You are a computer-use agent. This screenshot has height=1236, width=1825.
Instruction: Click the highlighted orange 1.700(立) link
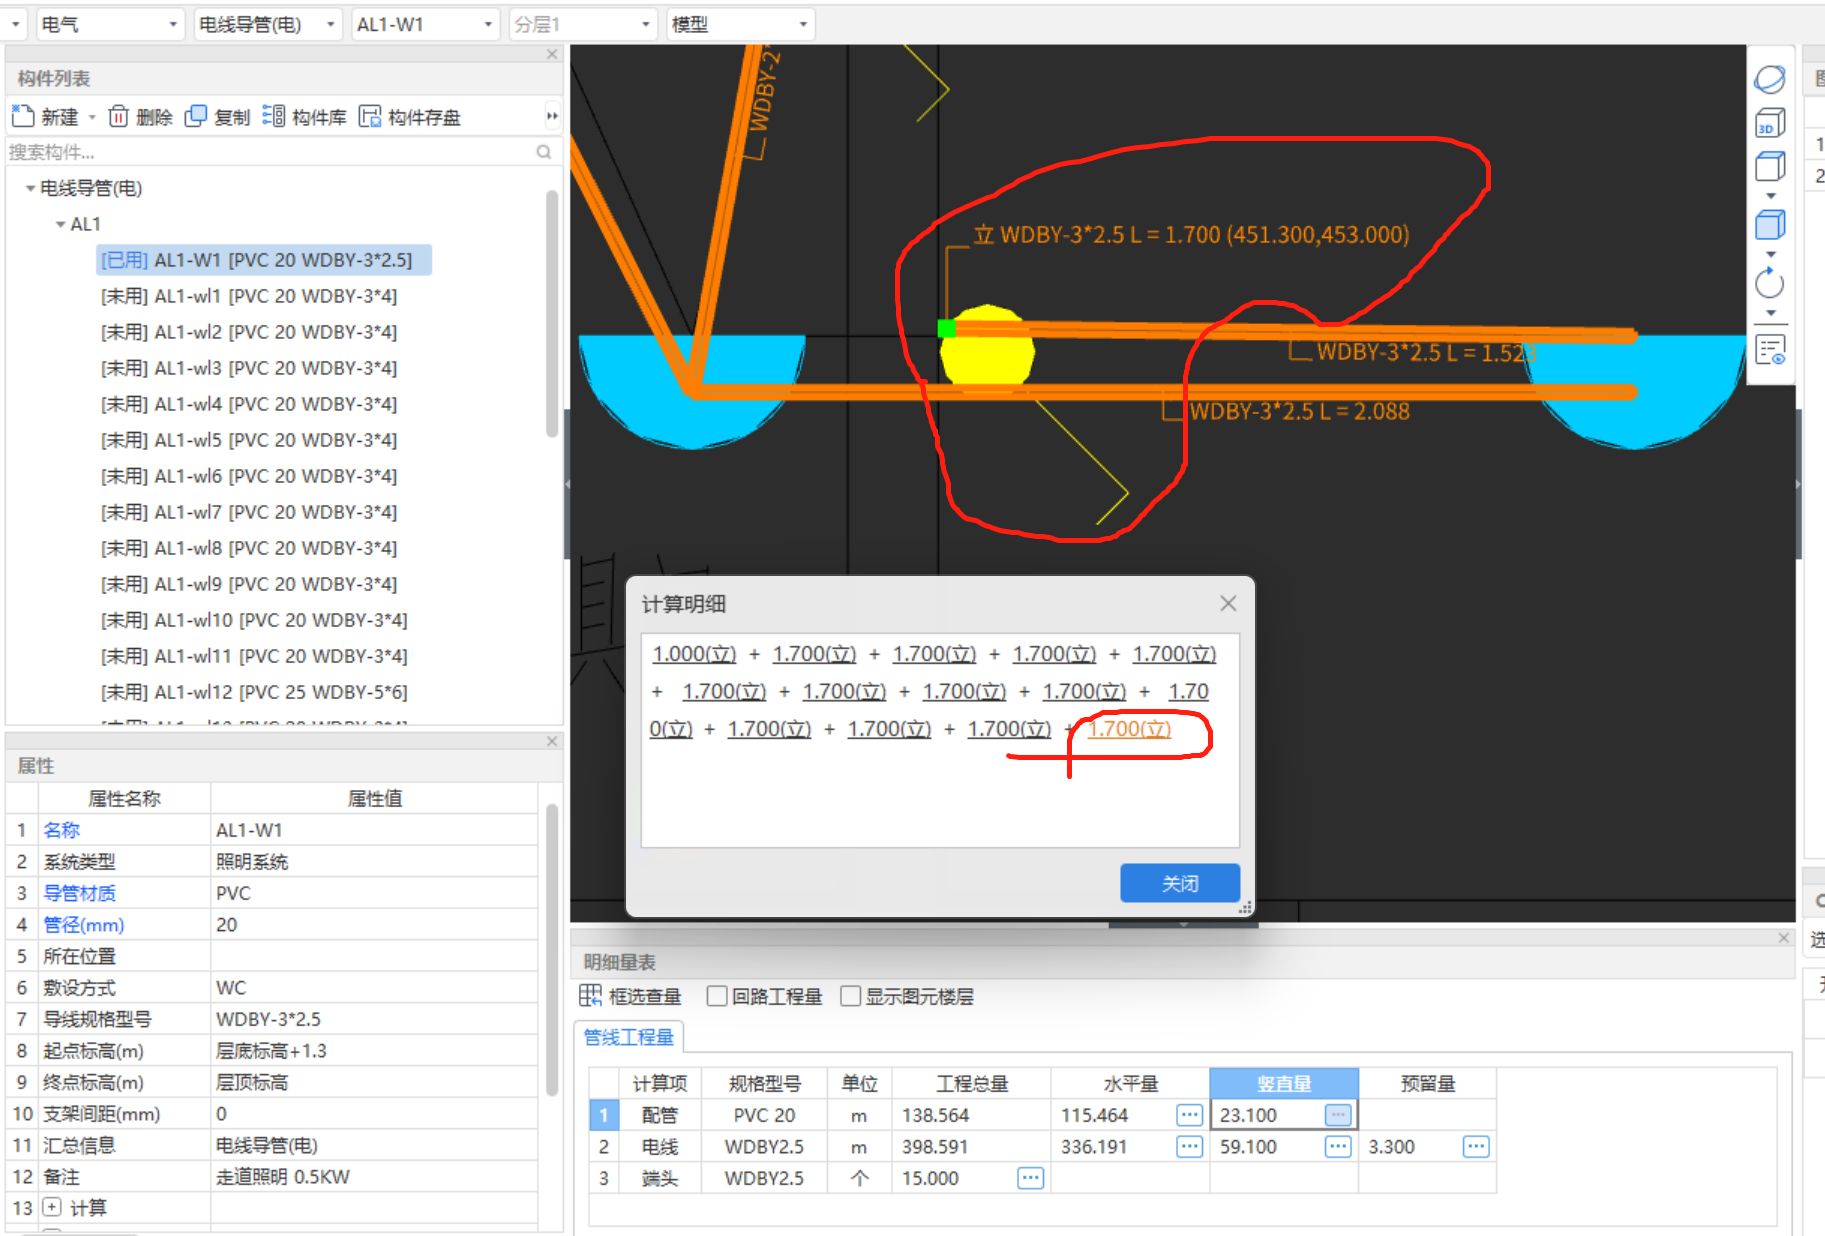tap(1129, 729)
